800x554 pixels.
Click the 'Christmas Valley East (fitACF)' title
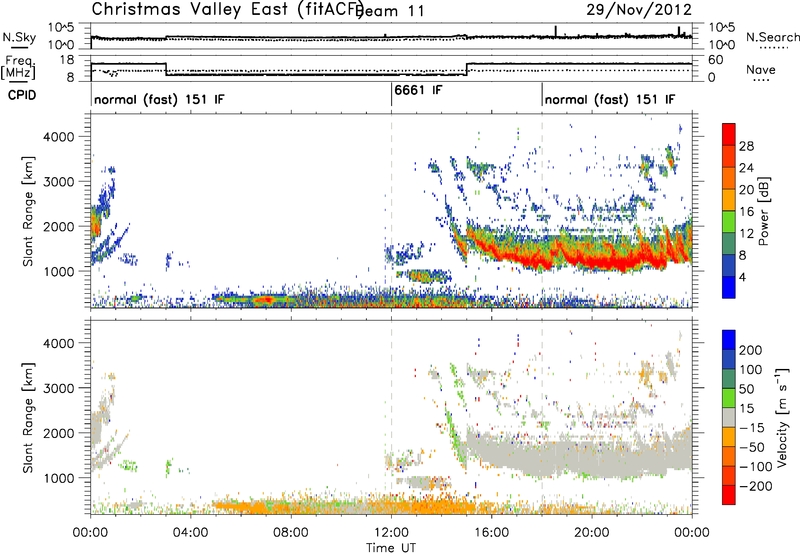point(228,9)
